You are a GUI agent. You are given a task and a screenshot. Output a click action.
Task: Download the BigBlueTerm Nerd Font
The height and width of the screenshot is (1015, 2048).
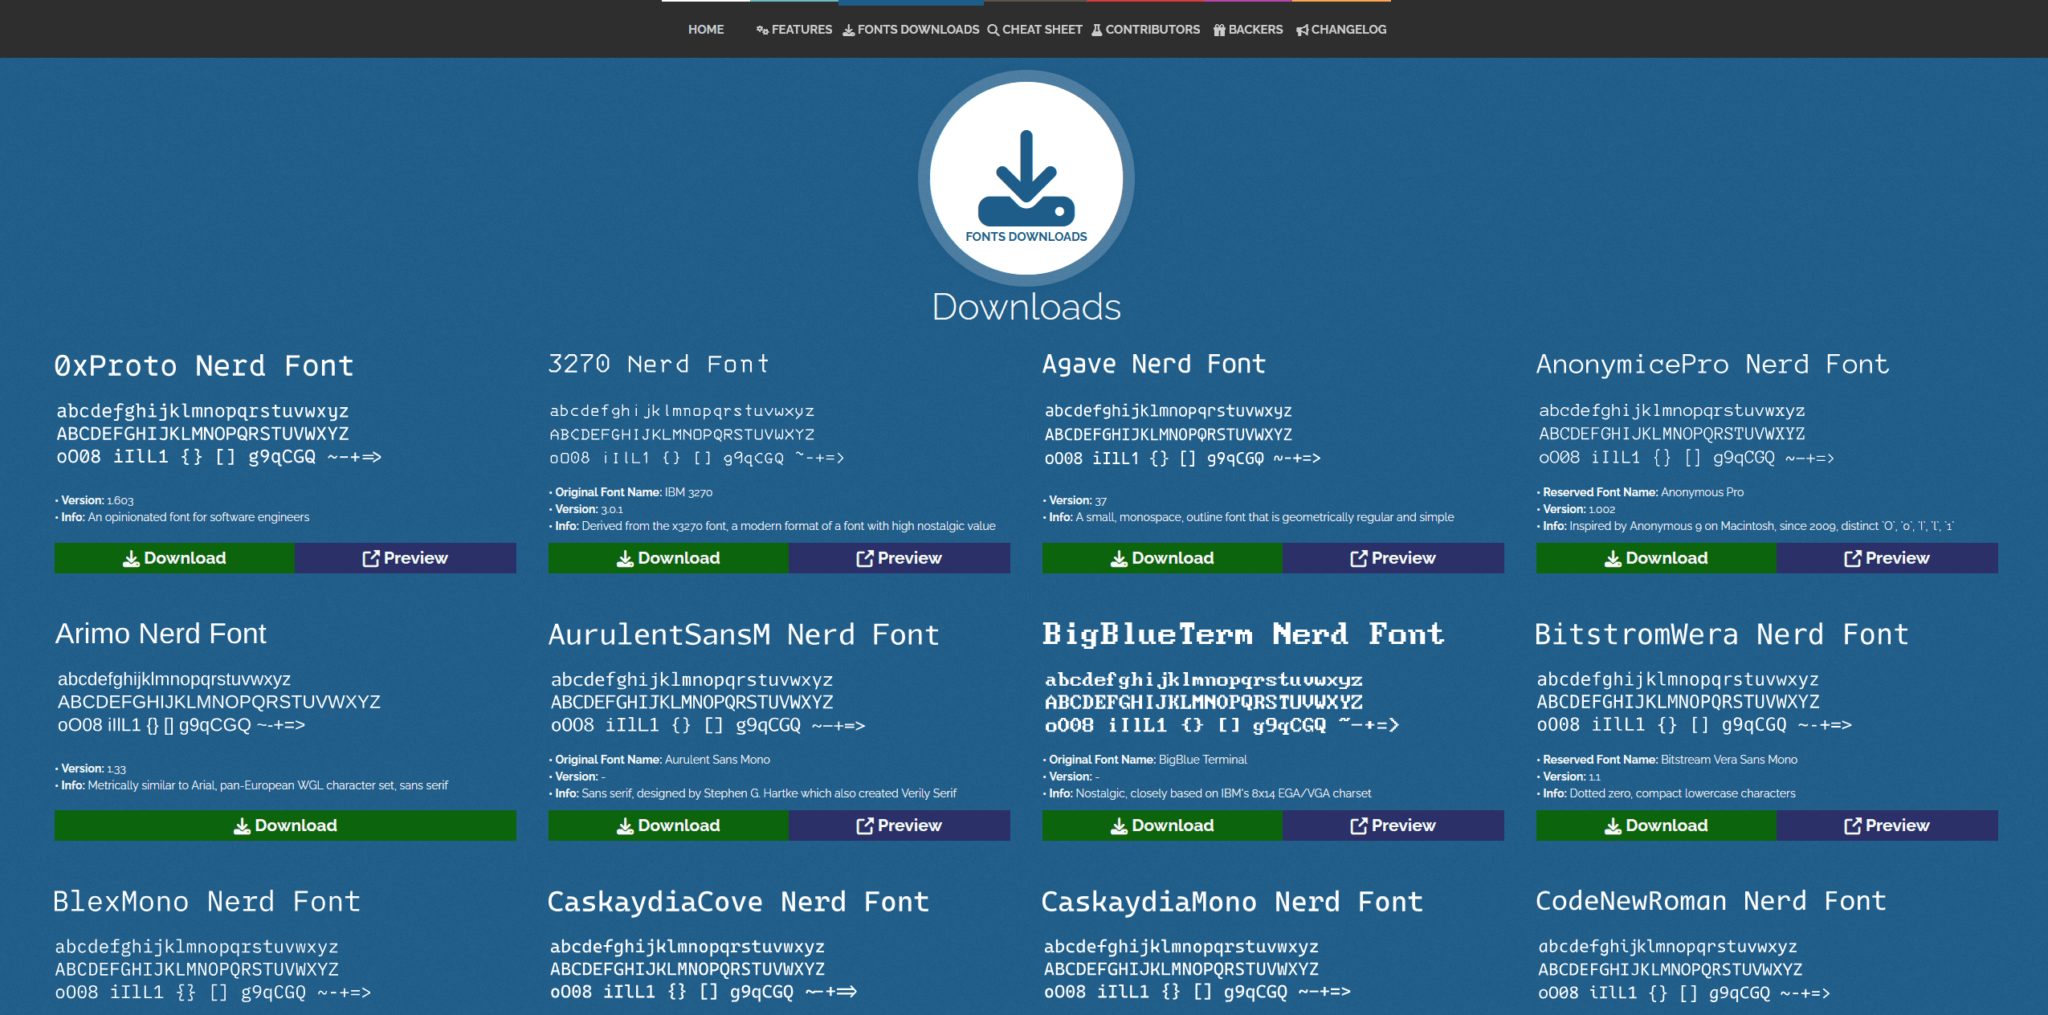click(x=1161, y=825)
